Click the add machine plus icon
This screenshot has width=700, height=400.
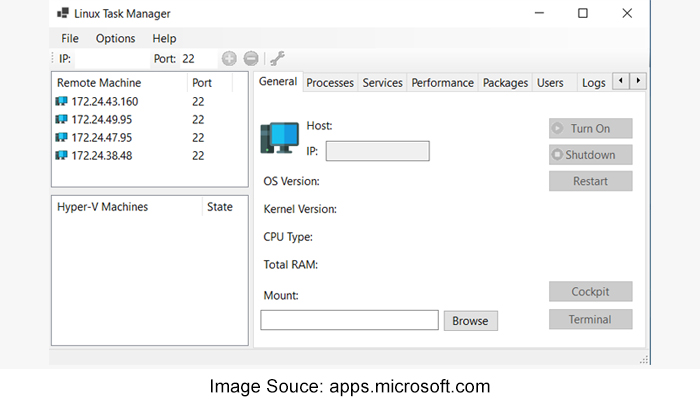pos(229,59)
